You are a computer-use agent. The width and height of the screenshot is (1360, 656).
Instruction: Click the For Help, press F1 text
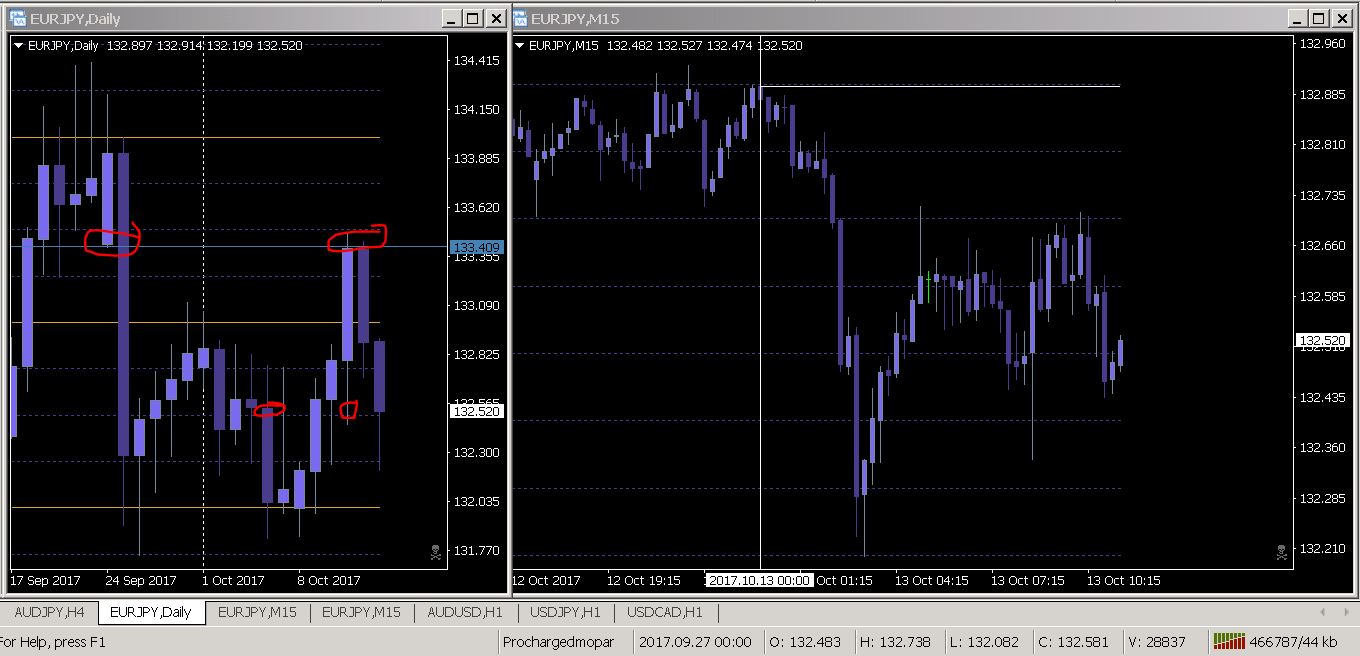[53, 642]
